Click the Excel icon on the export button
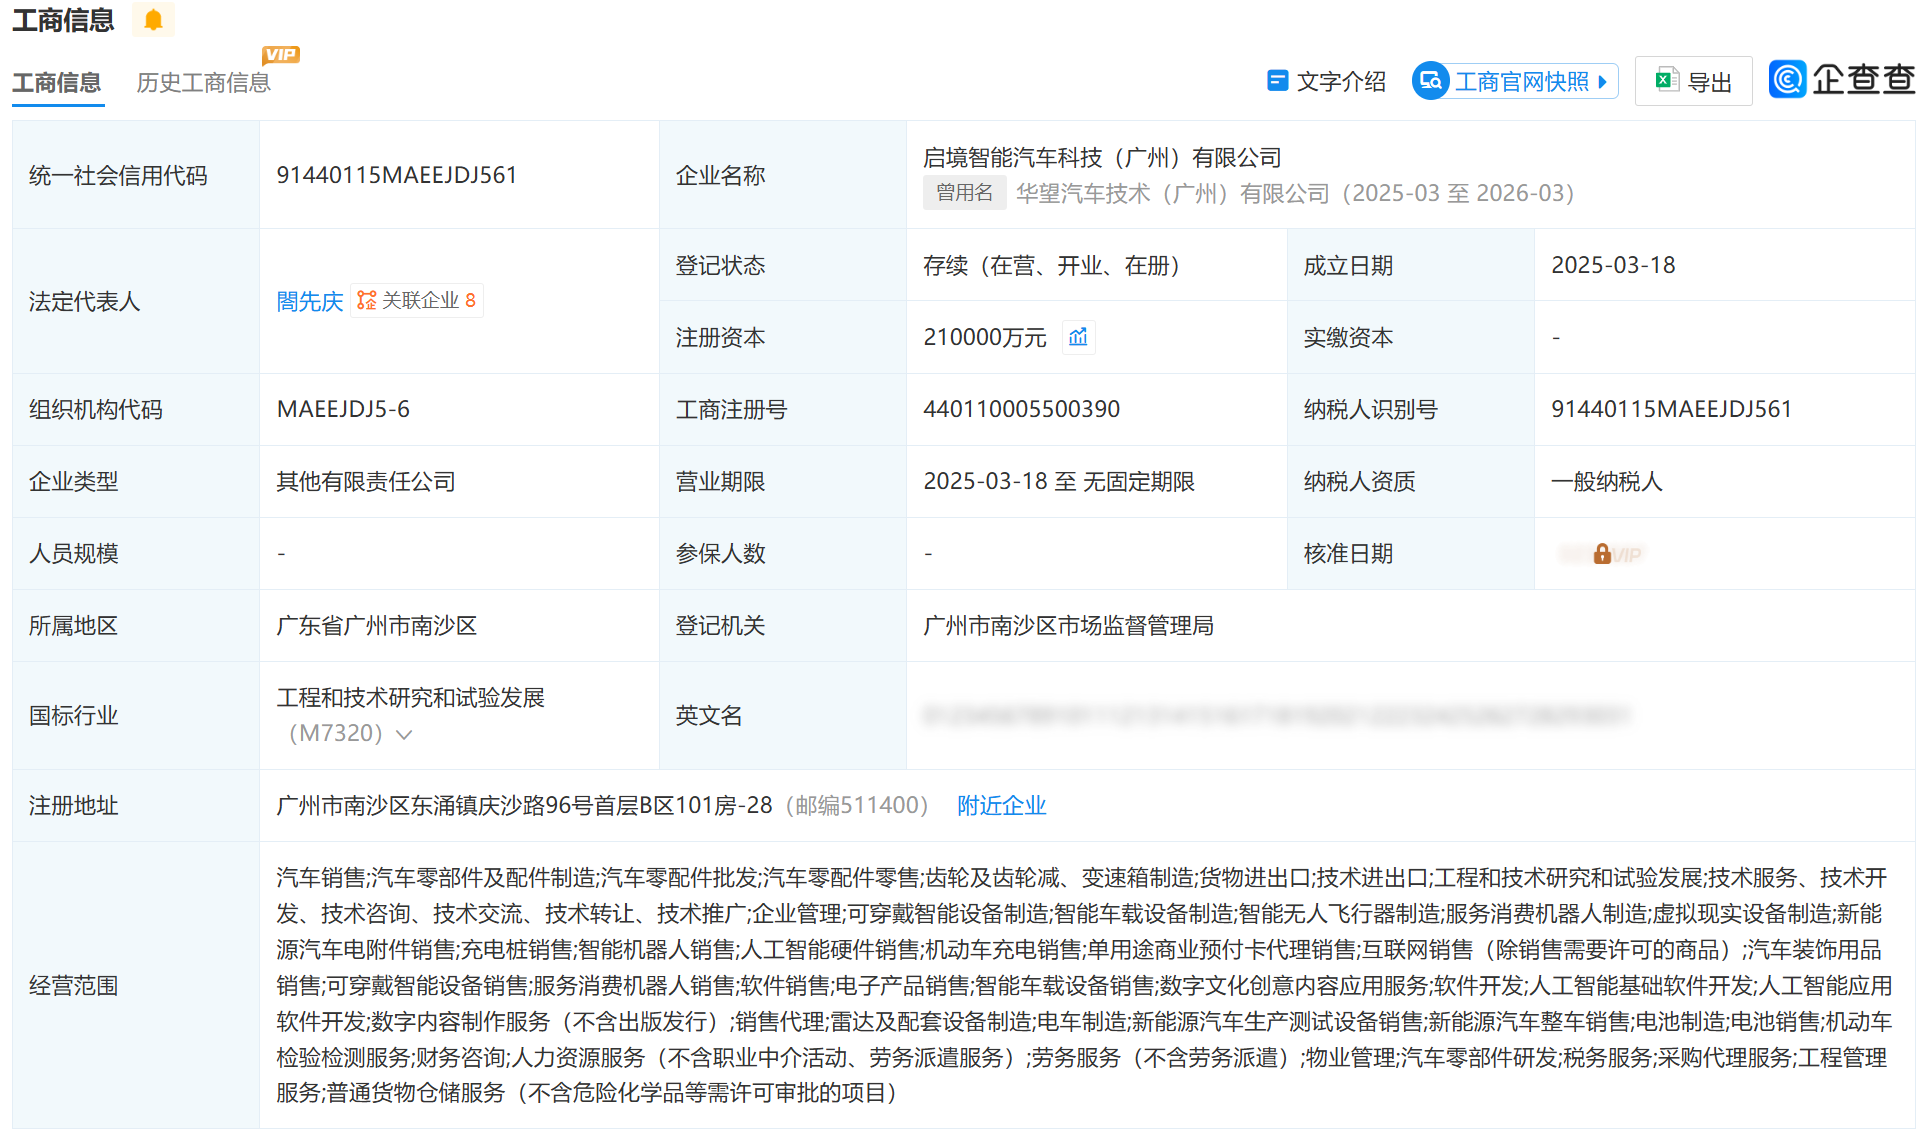1923x1143 pixels. coord(1666,81)
